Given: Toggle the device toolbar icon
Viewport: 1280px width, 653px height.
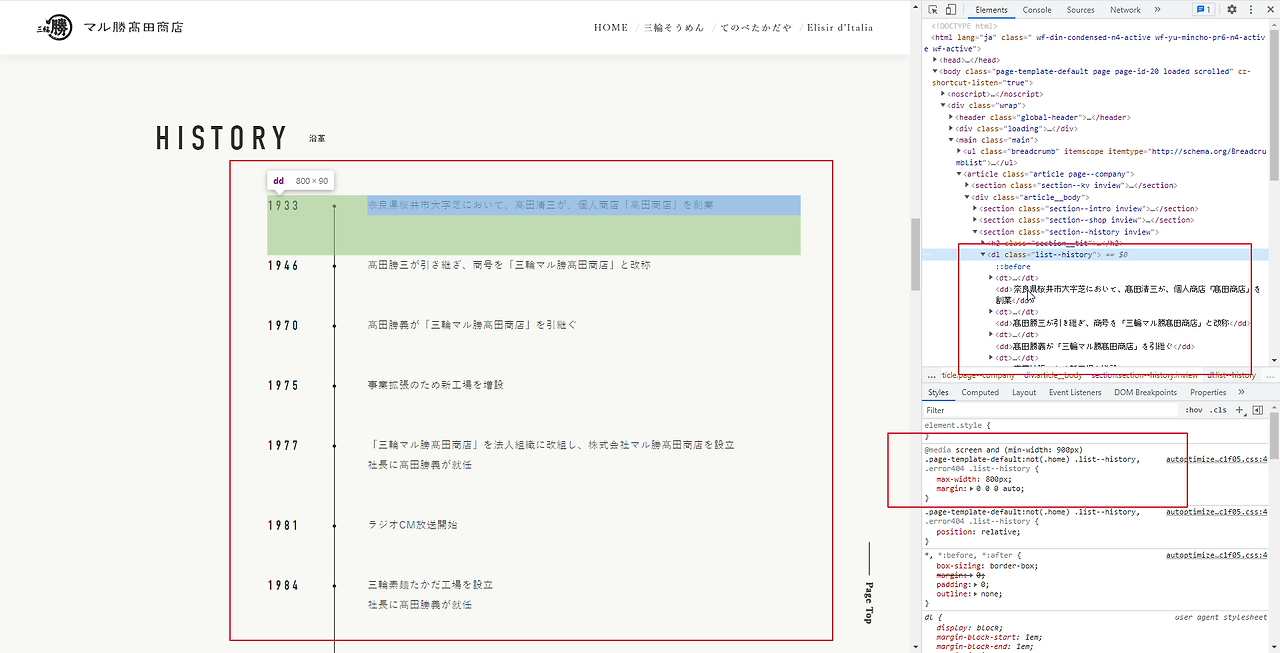Looking at the screenshot, I should coord(950,9).
